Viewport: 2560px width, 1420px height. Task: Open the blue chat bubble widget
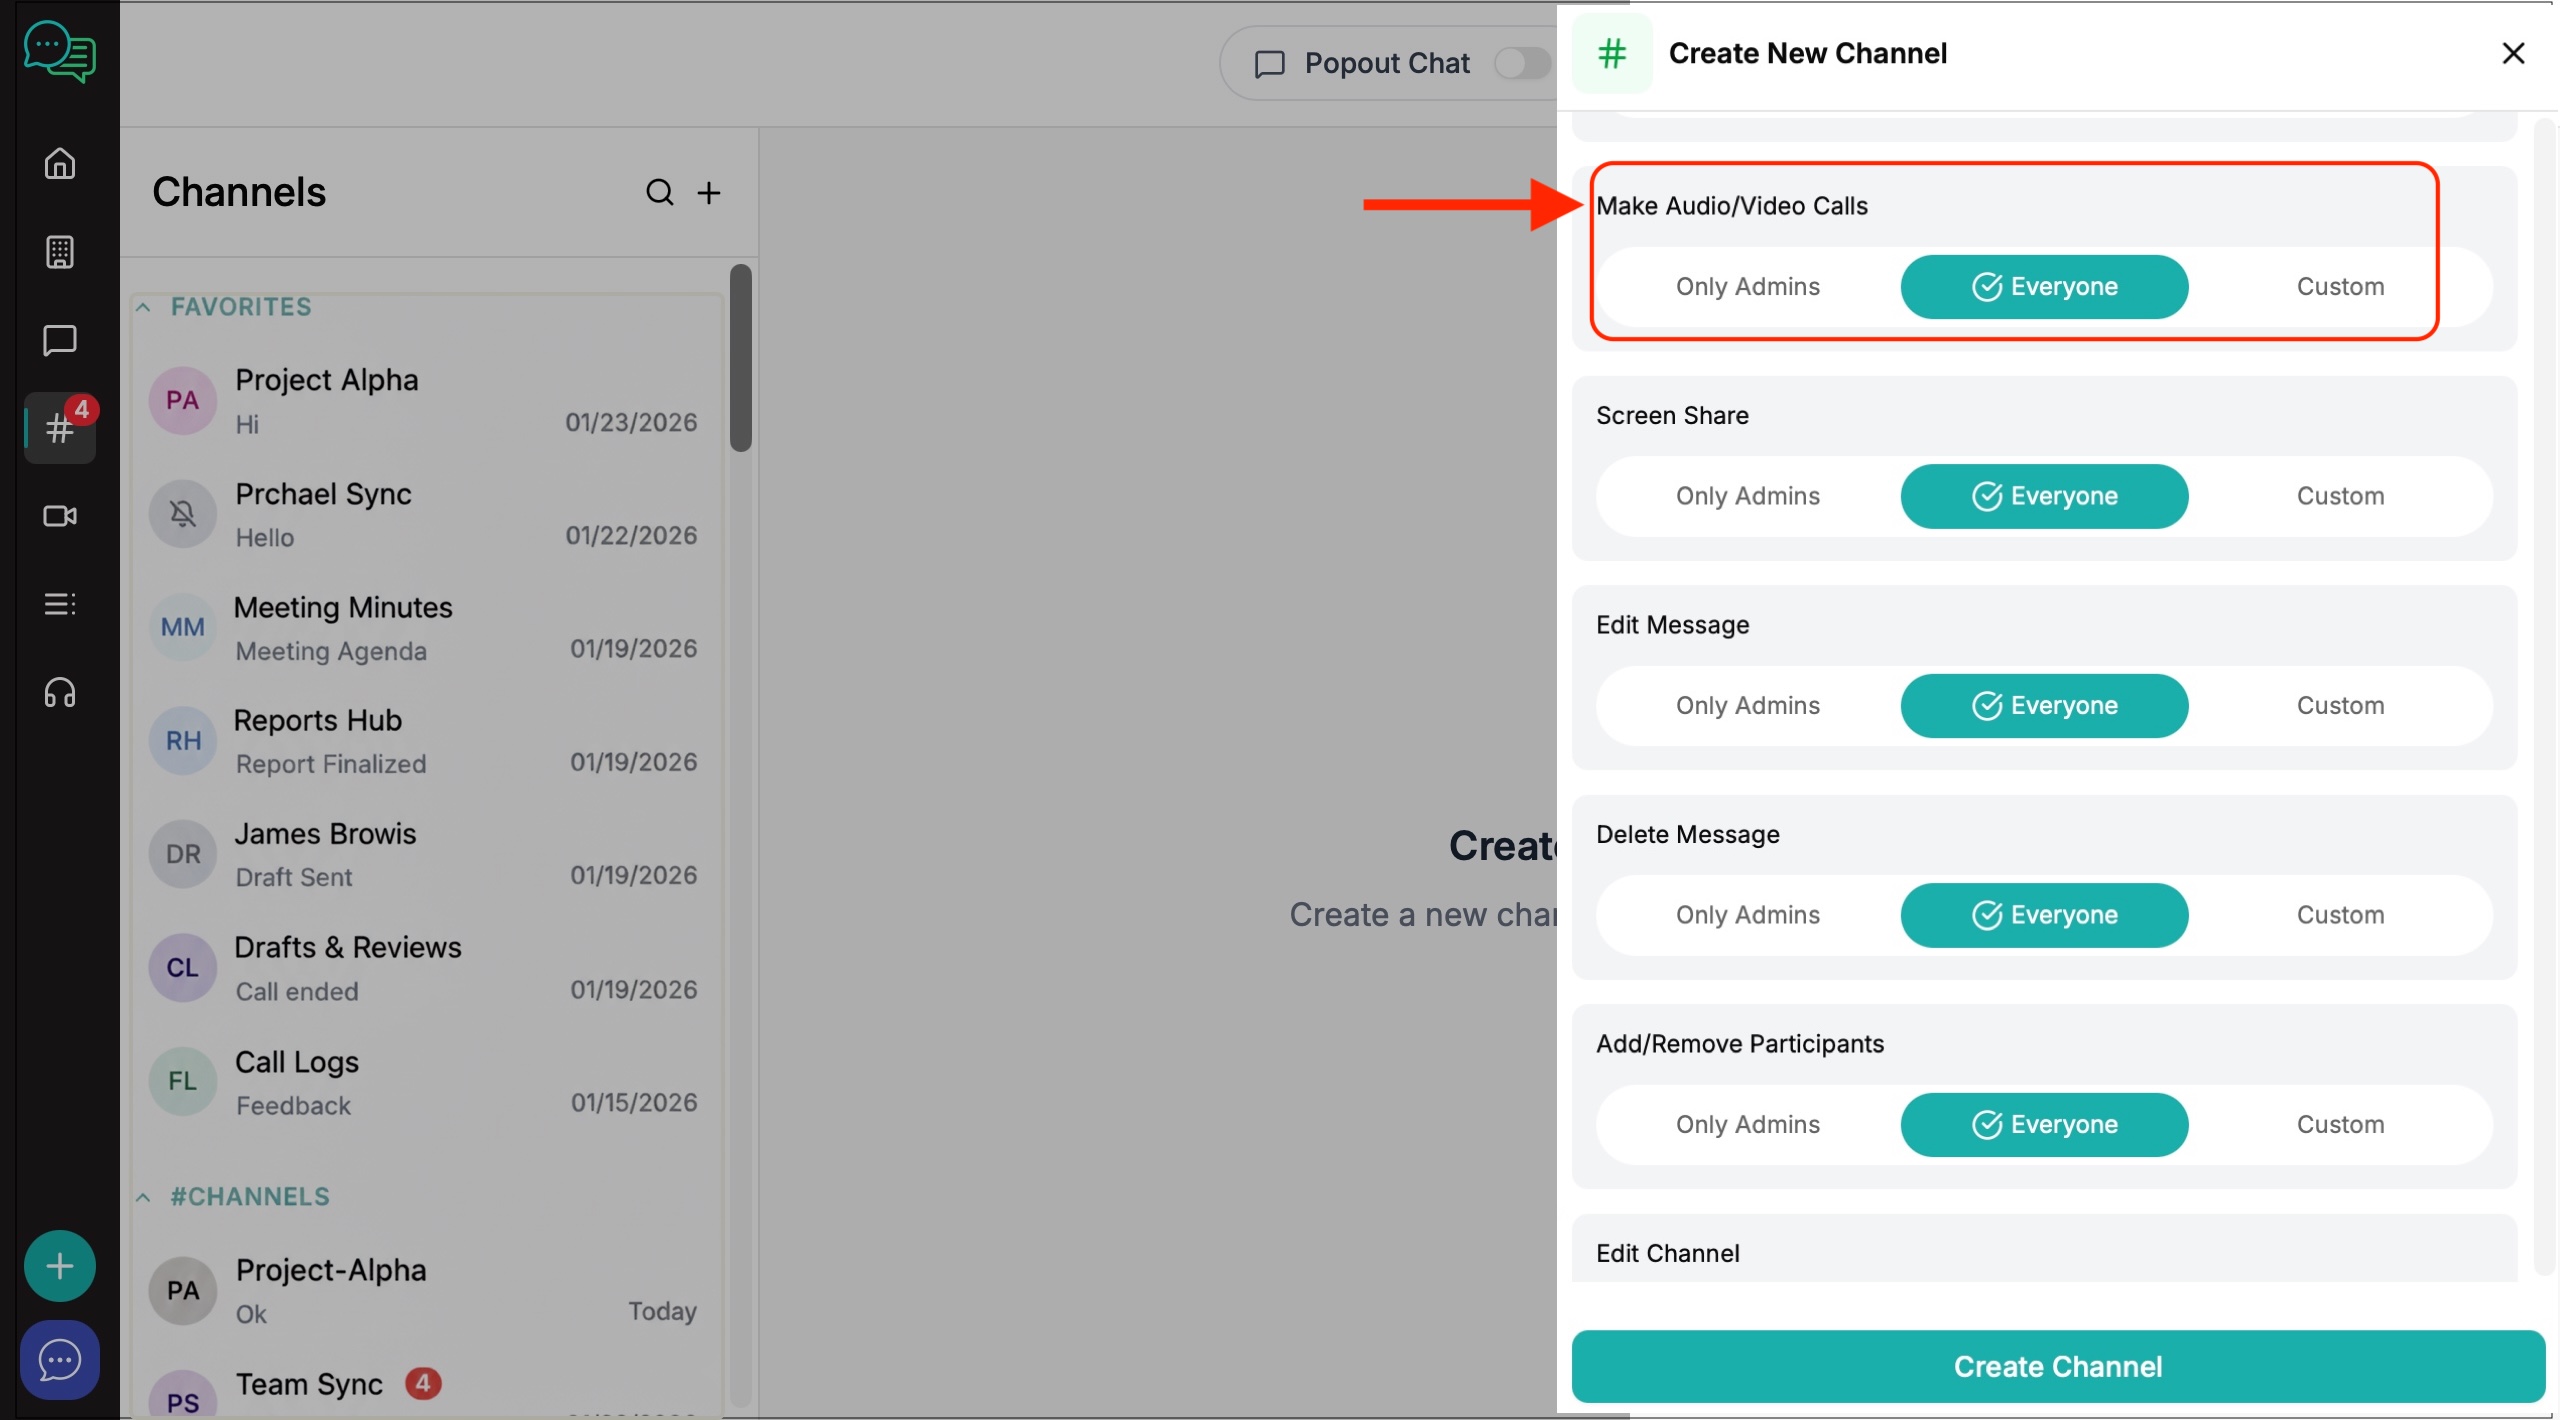tap(60, 1360)
